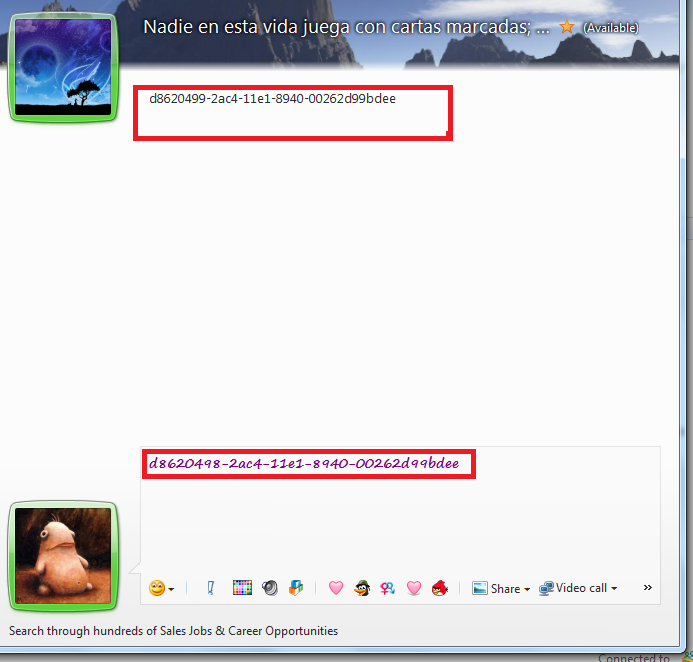Open the Video call dropdown
This screenshot has width=693, height=662.
pyautogui.click(x=578, y=588)
